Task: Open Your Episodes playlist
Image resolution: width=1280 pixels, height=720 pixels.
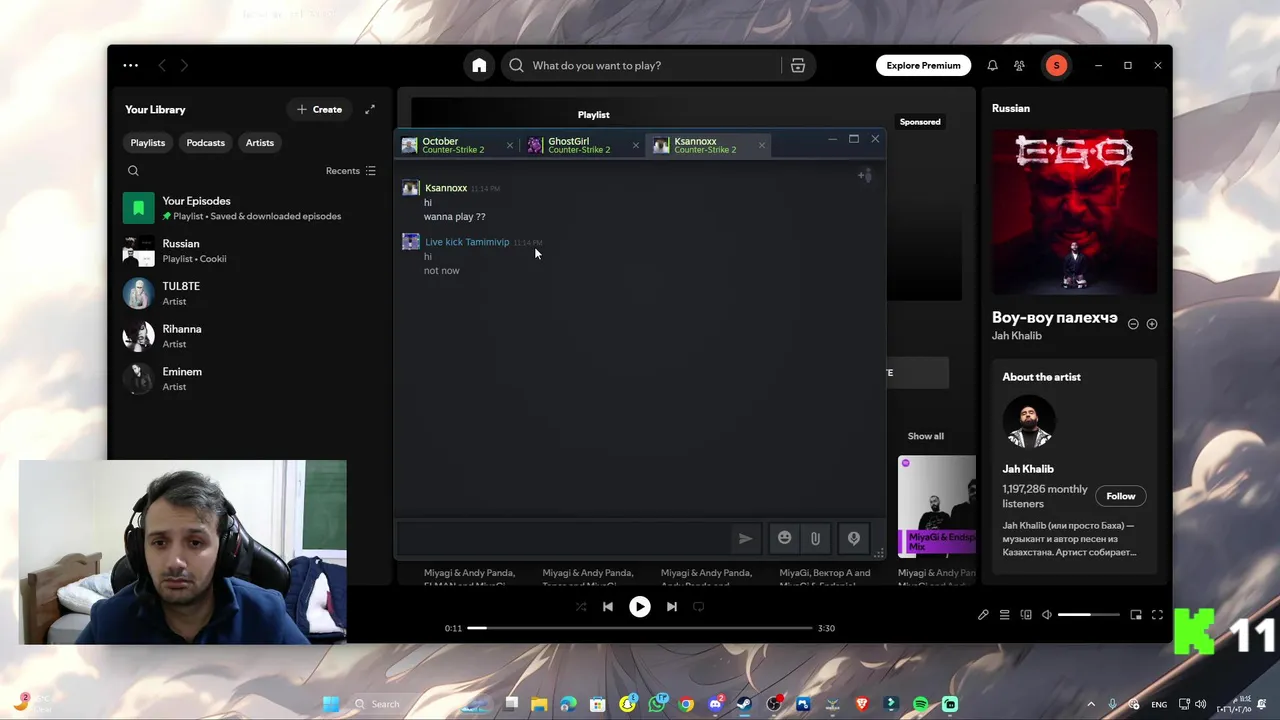Action: 250,208
